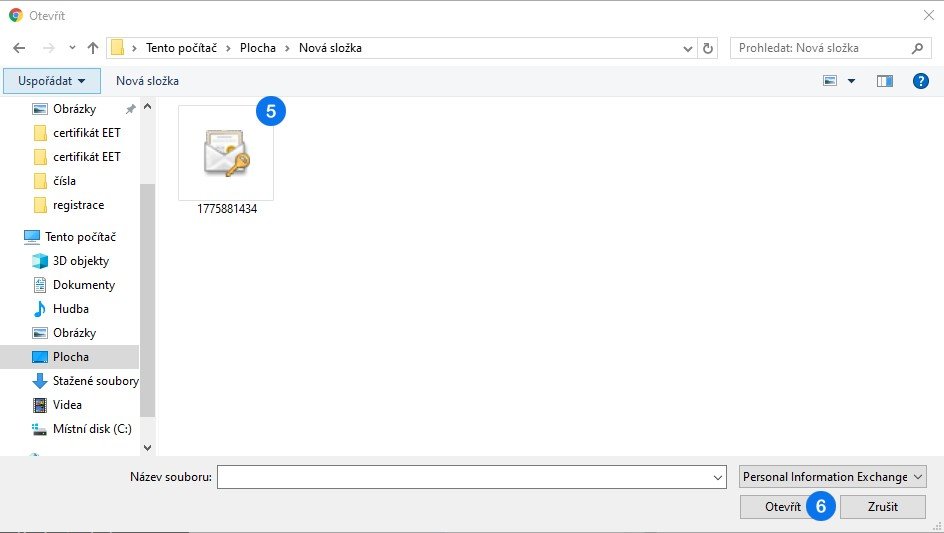Close the Otevřít dialog window
The height and width of the screenshot is (533, 944).
(929, 16)
